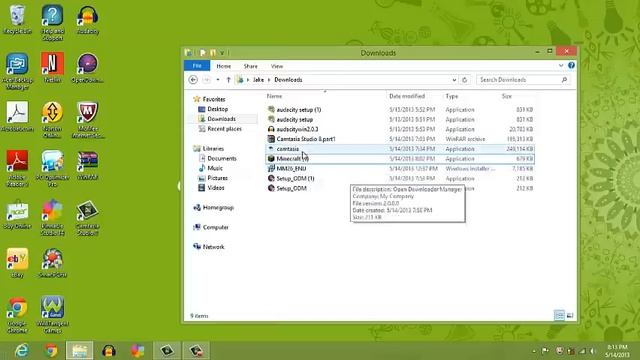The width and height of the screenshot is (640, 360).
Task: Select the camtasia application file
Action: click(x=400, y=149)
